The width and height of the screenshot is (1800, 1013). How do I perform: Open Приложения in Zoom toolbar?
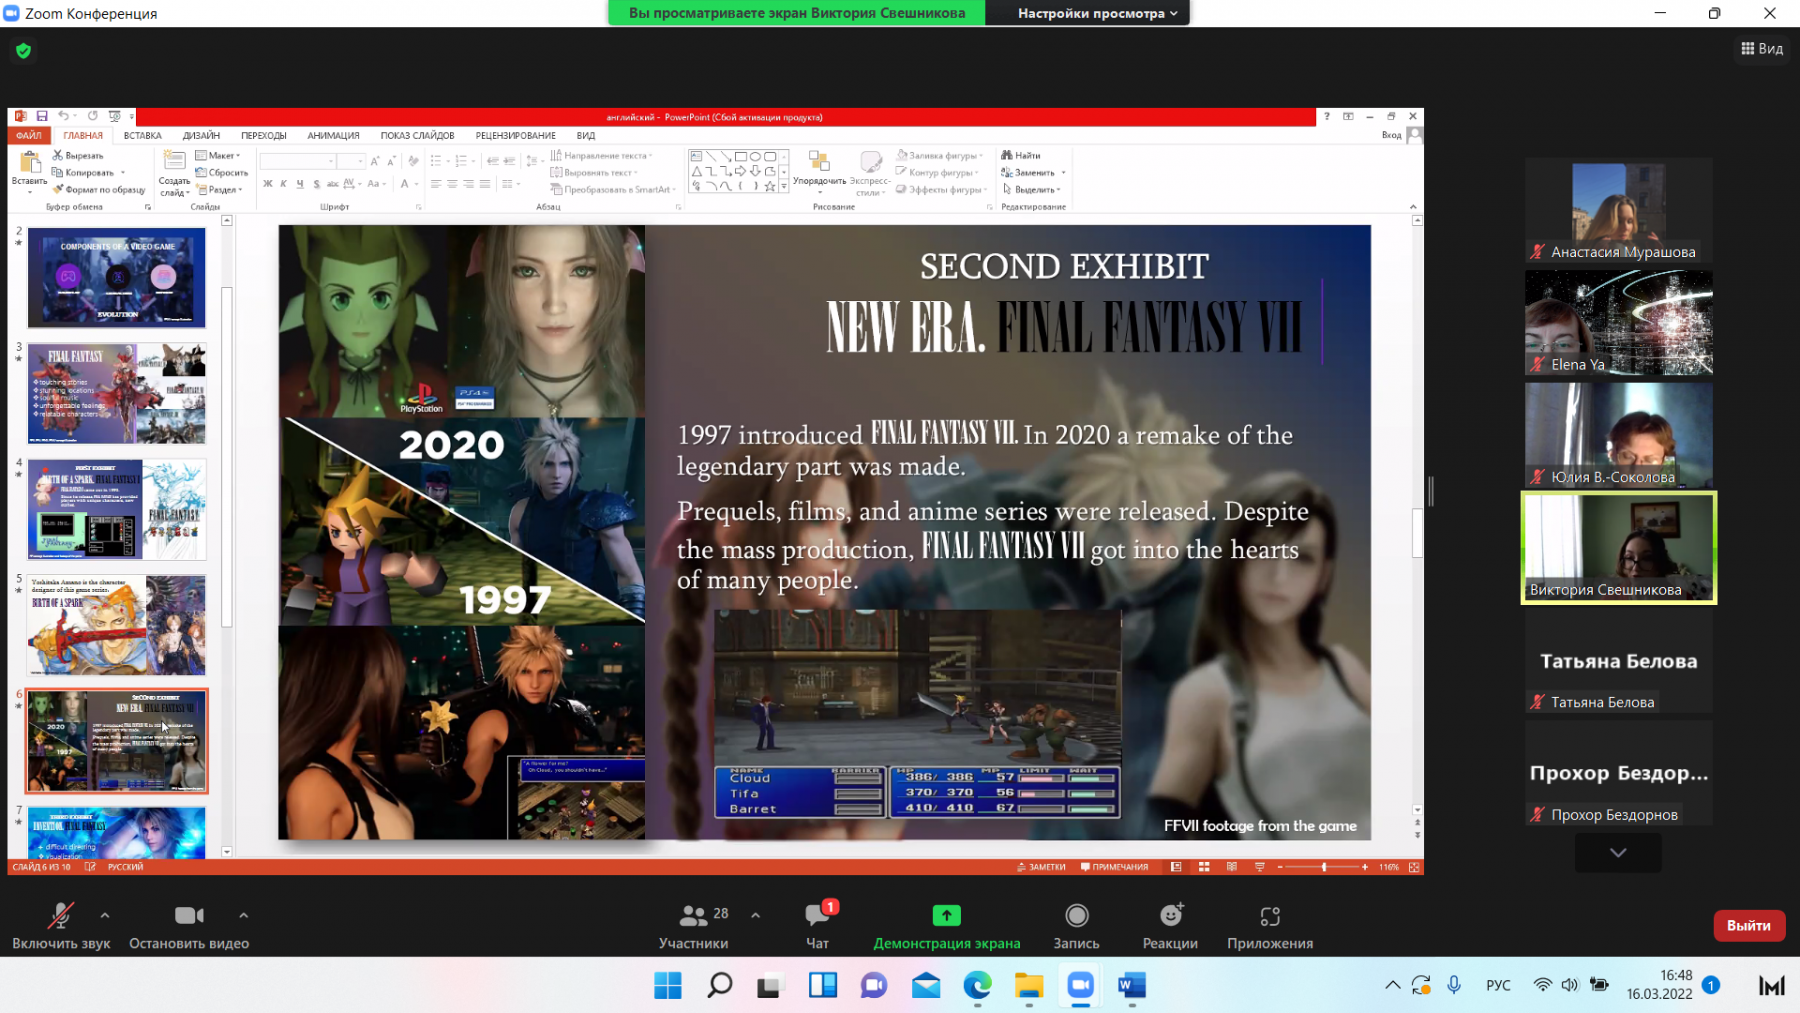click(1270, 926)
